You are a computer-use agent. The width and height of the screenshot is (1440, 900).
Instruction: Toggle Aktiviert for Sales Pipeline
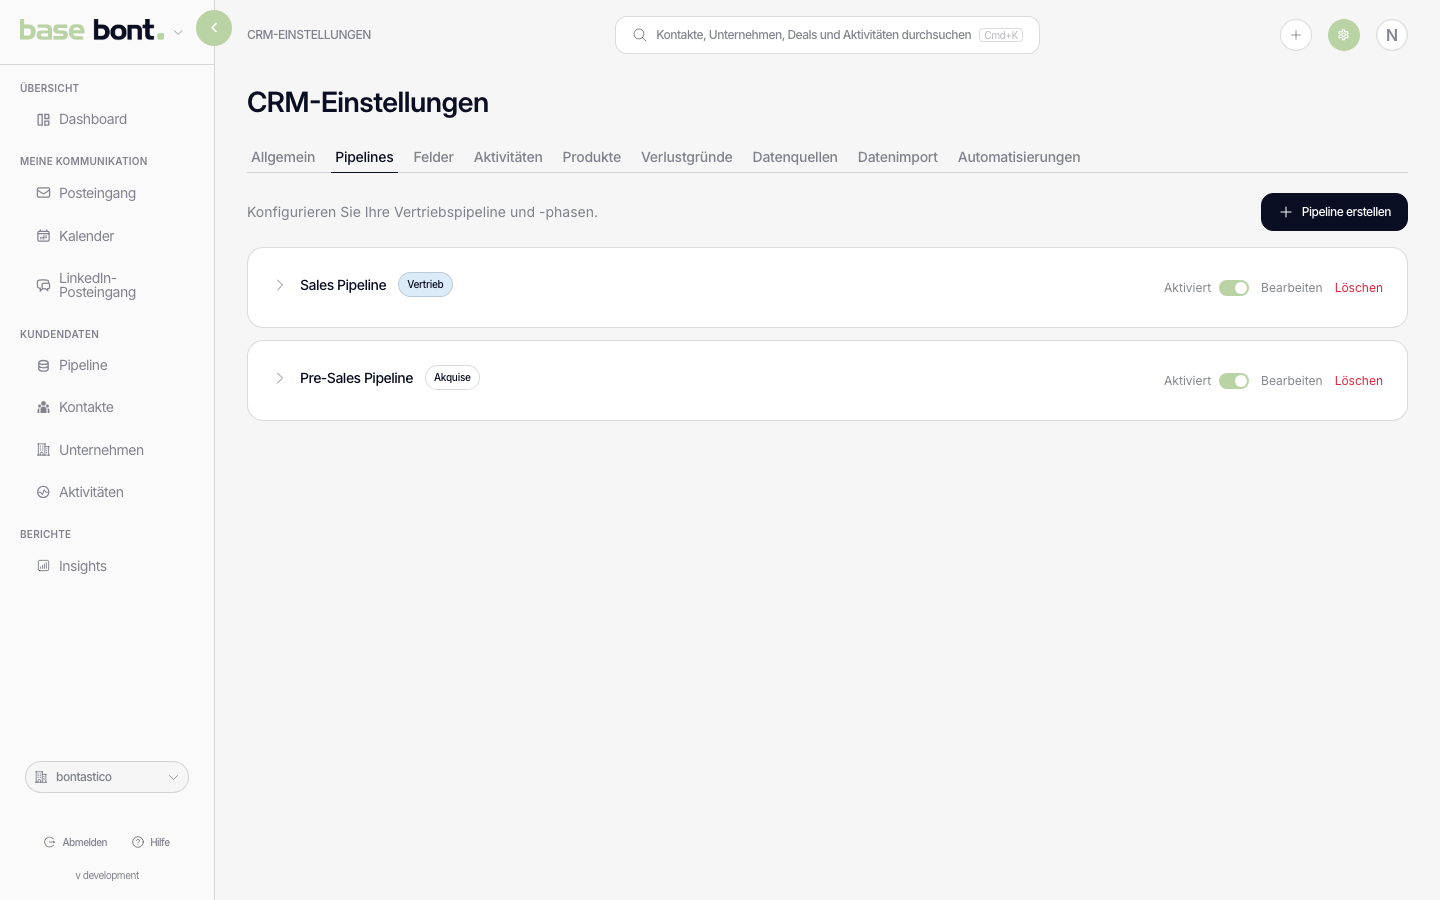pos(1234,288)
